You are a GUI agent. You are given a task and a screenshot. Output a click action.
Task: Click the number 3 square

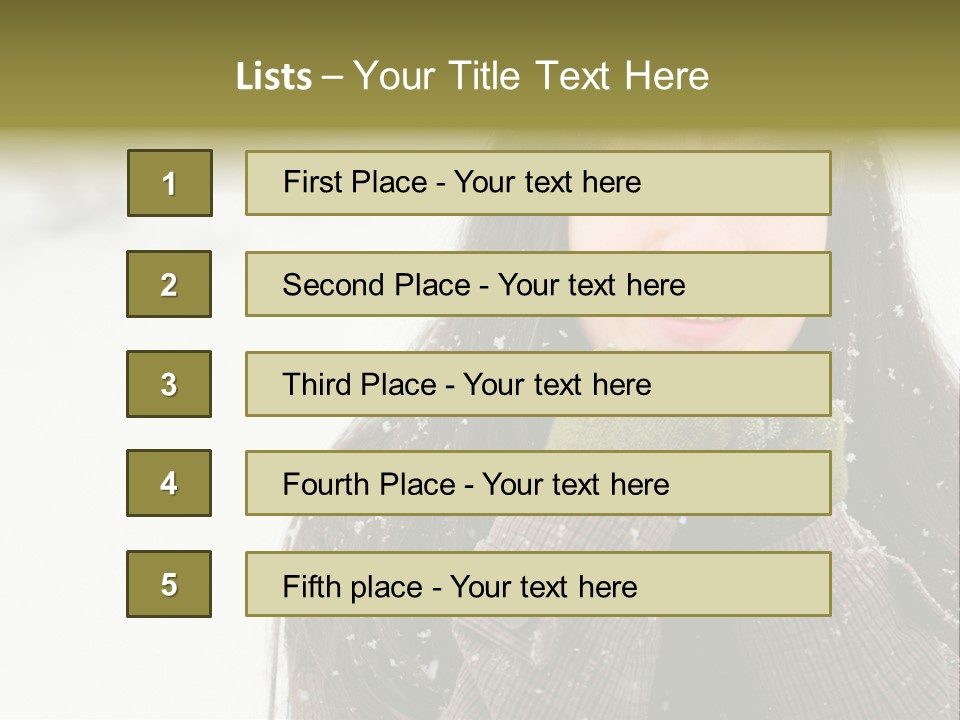click(169, 384)
